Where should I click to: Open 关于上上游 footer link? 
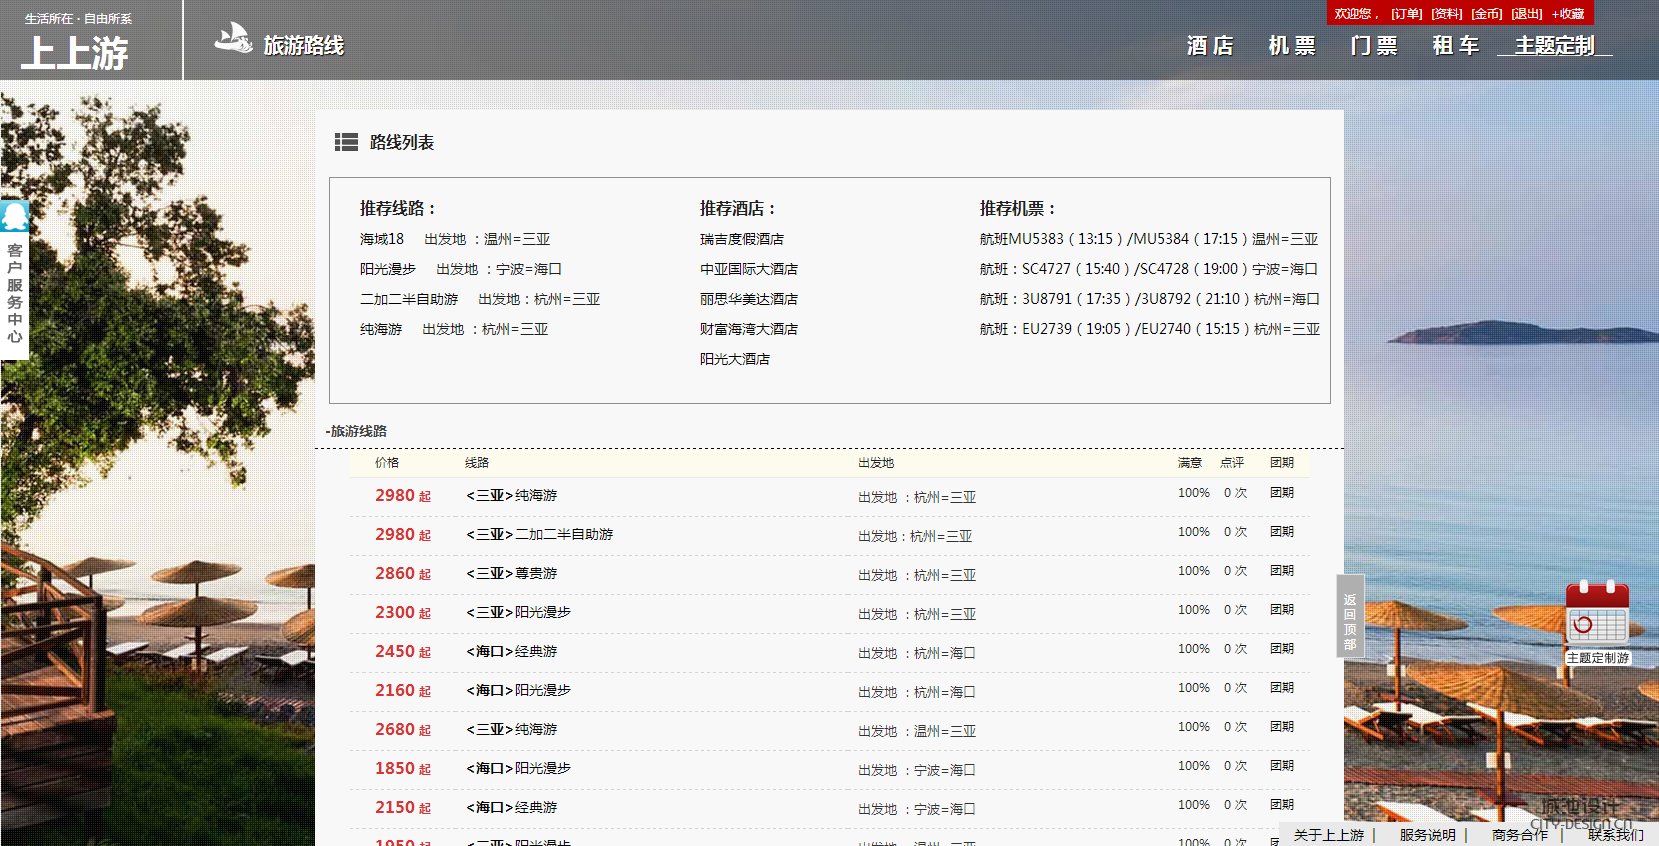(x=1329, y=835)
